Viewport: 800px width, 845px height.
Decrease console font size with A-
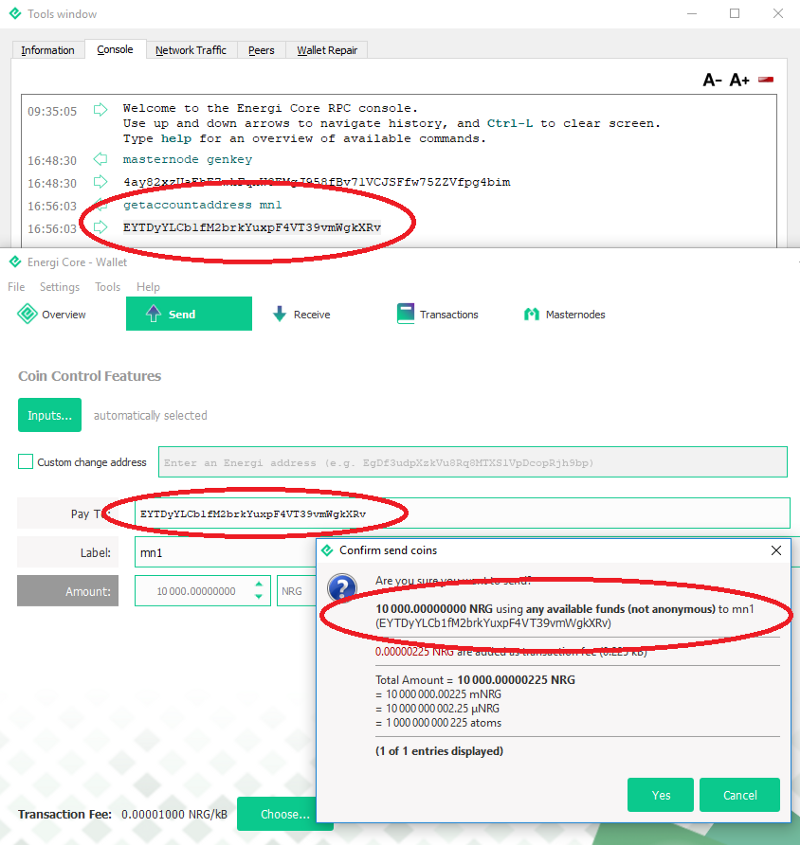pos(712,79)
